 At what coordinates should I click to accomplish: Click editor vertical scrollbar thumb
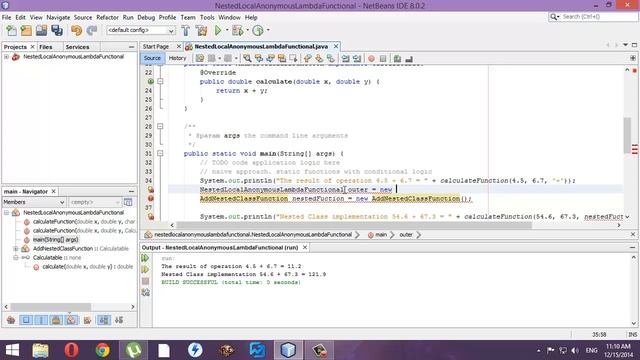(627, 135)
